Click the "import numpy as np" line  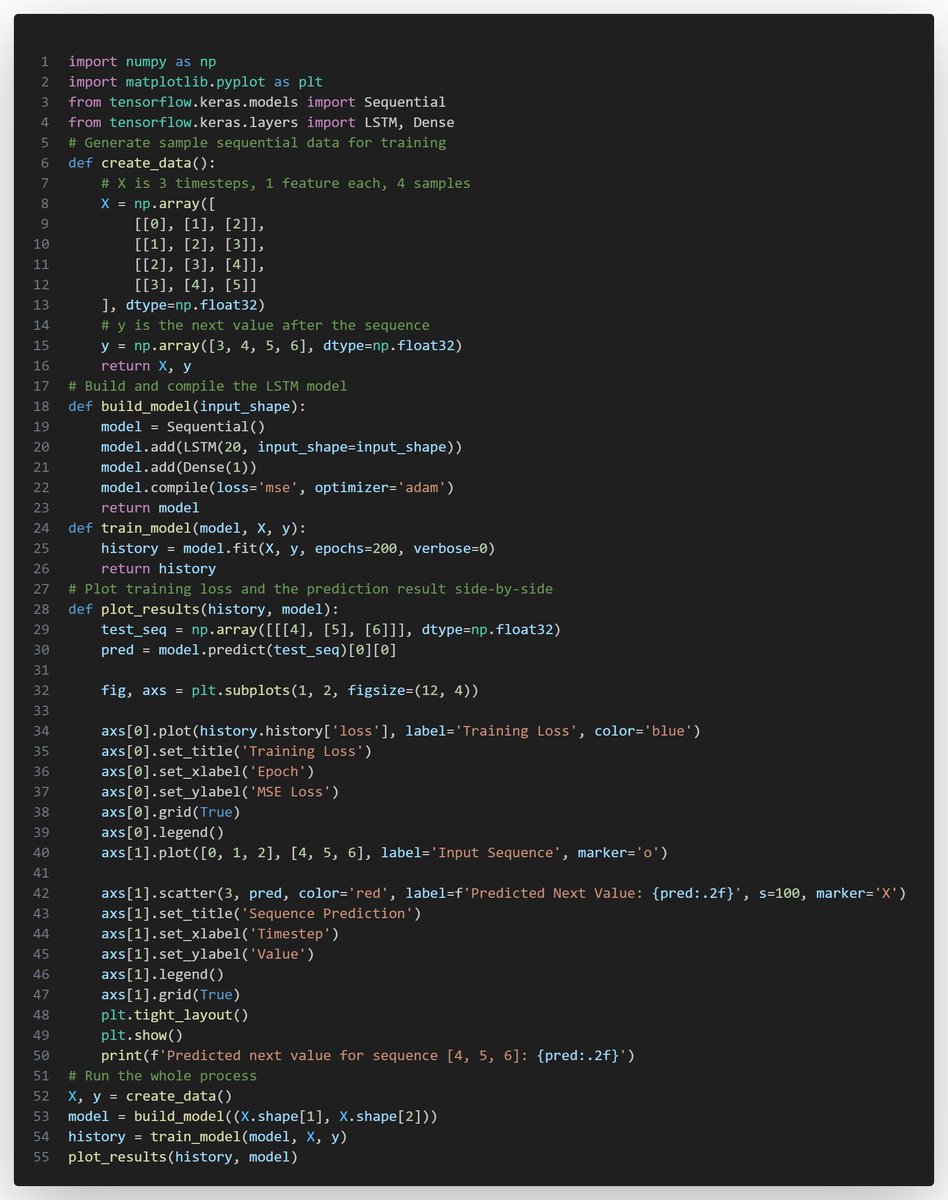point(141,61)
